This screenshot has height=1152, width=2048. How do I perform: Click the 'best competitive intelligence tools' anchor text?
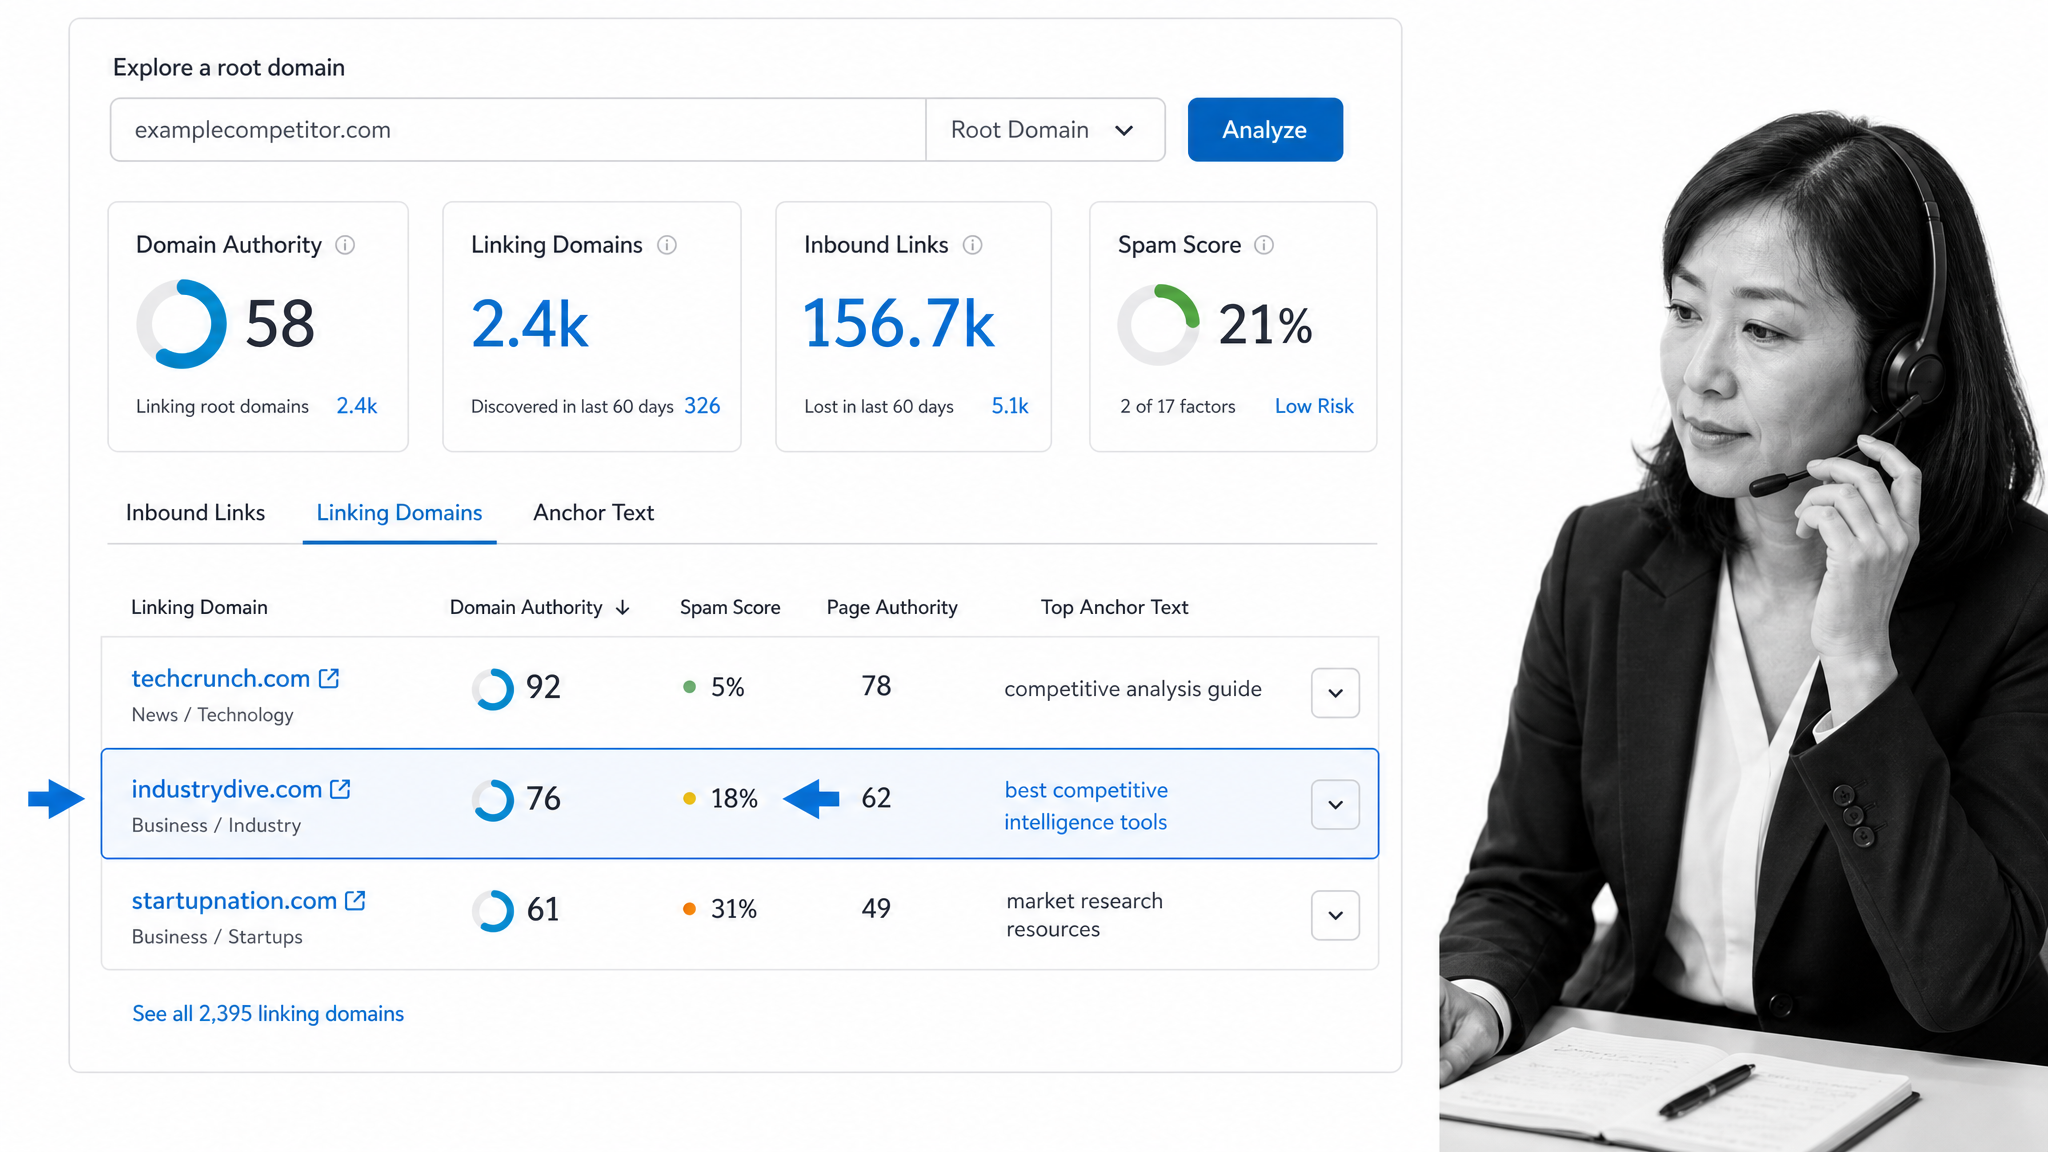pos(1086,806)
